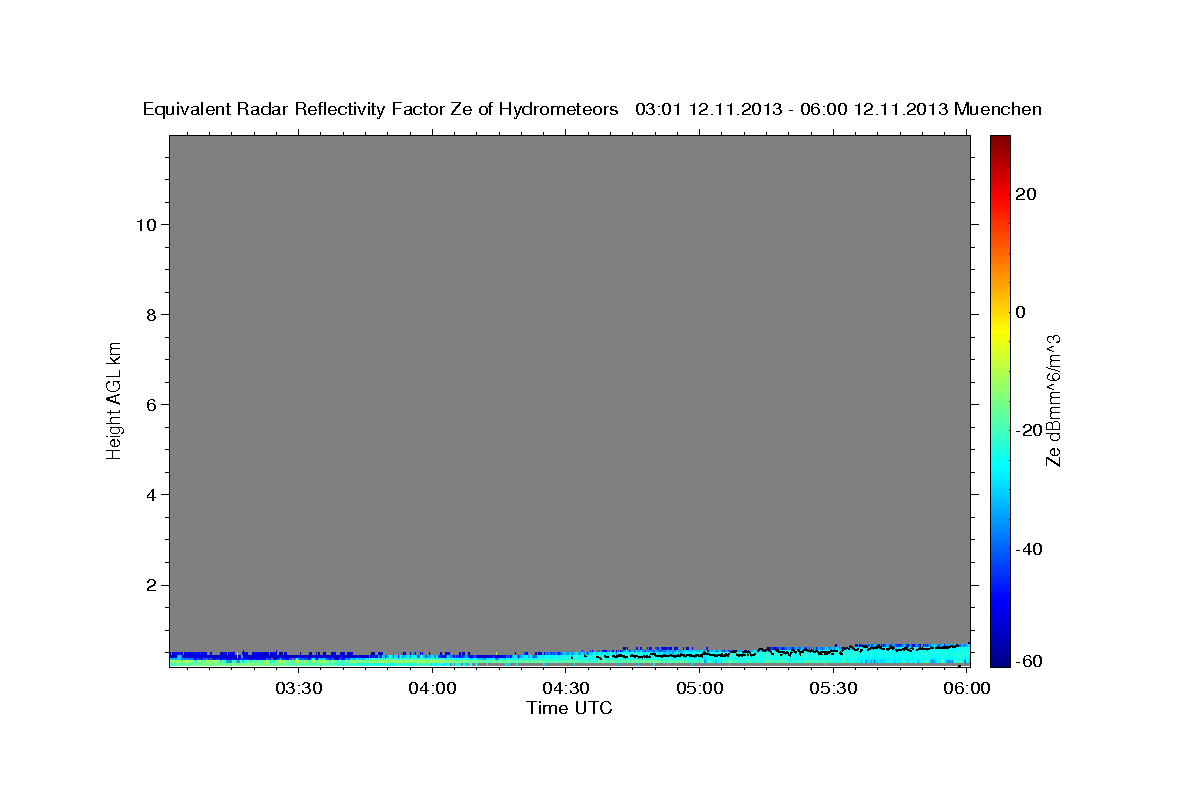The image size is (1200, 800).
Task: Click the 'Muenchen' location label
Action: pyautogui.click(x=998, y=109)
